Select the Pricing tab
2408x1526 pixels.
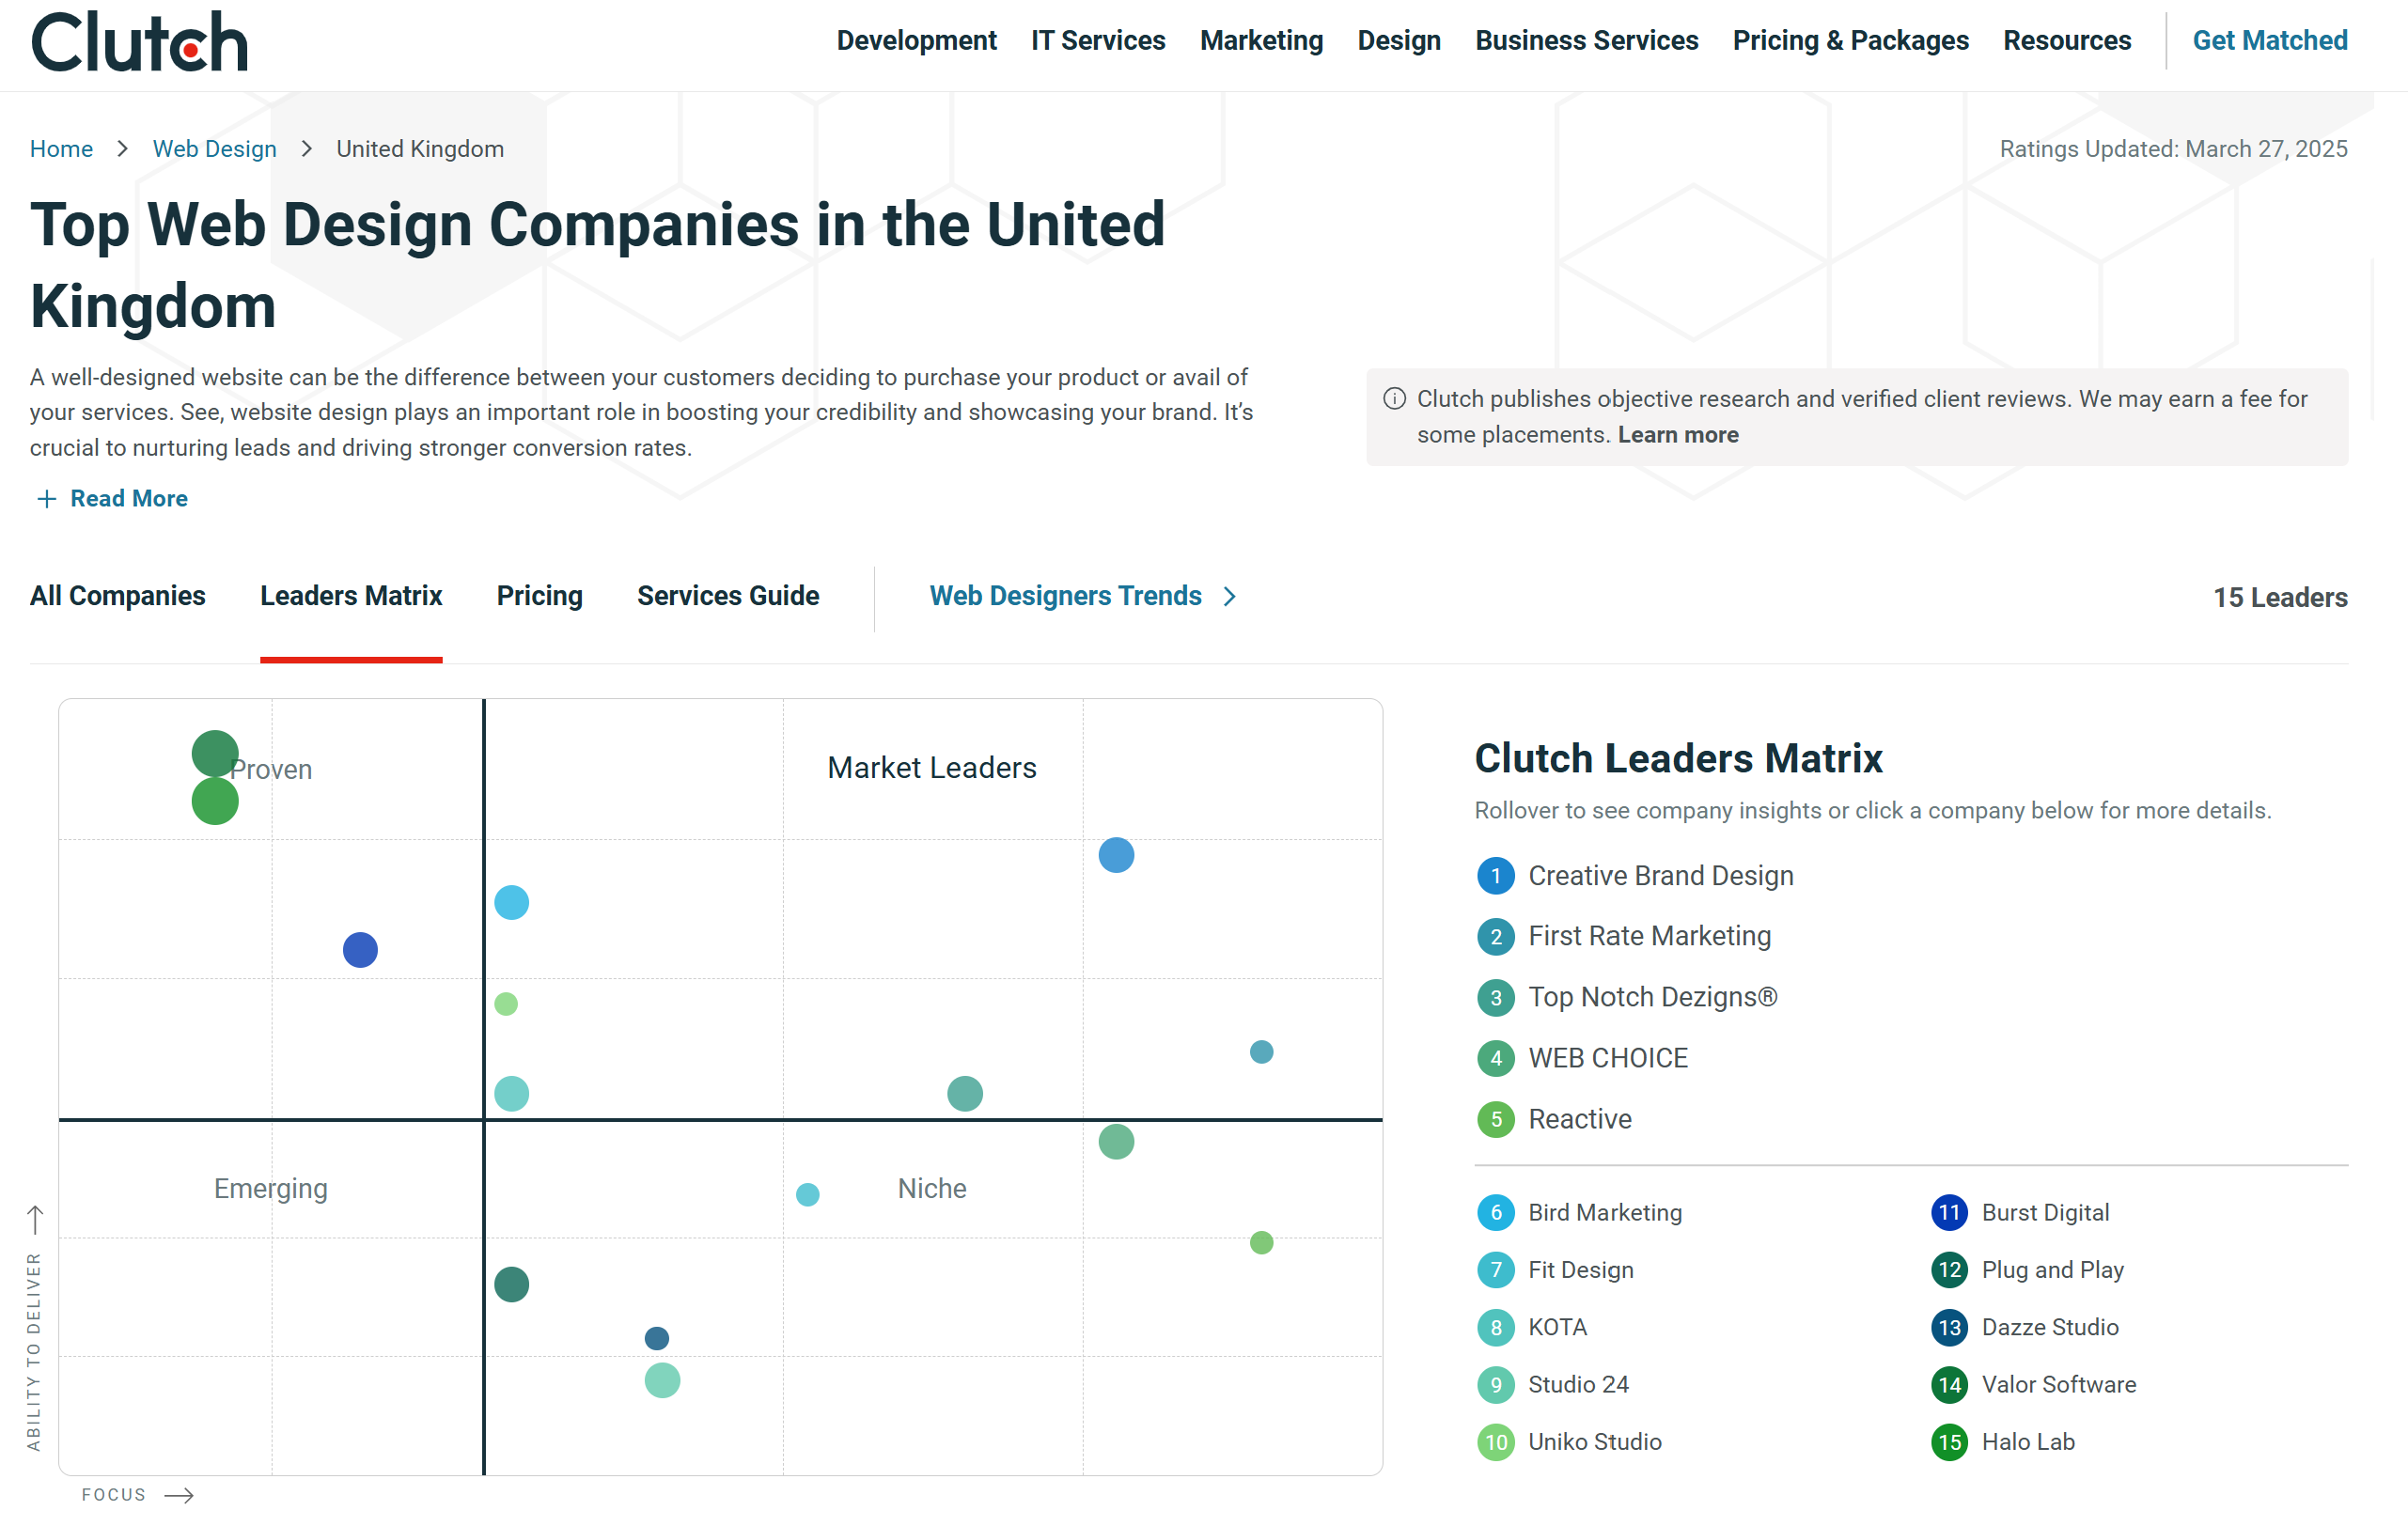click(x=539, y=596)
